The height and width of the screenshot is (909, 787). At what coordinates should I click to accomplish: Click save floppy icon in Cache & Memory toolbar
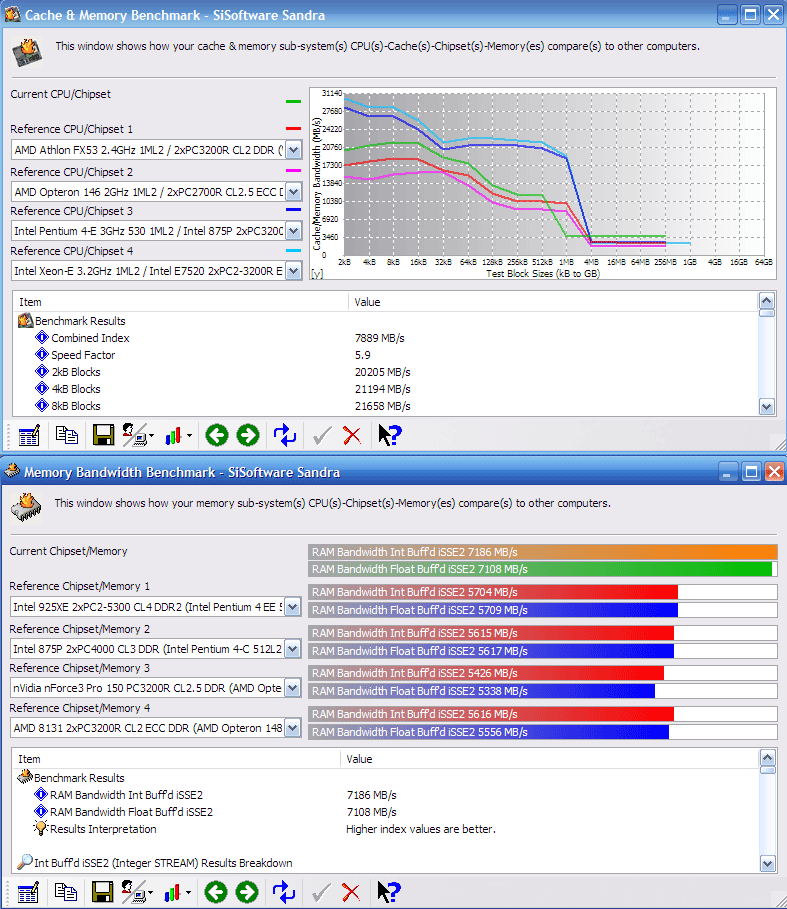coord(104,435)
